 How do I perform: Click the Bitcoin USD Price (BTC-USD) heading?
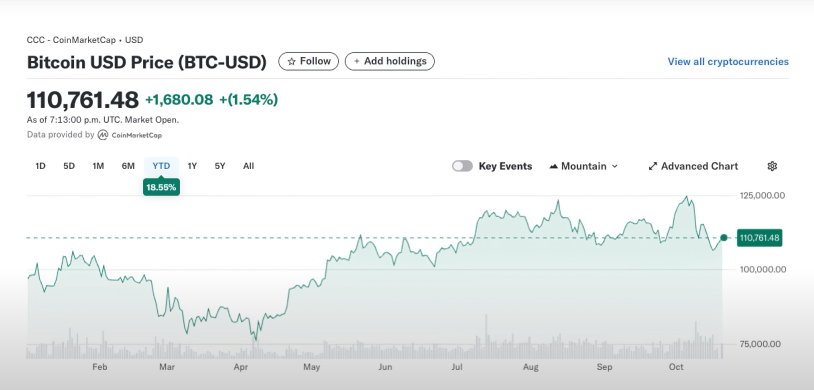click(147, 62)
